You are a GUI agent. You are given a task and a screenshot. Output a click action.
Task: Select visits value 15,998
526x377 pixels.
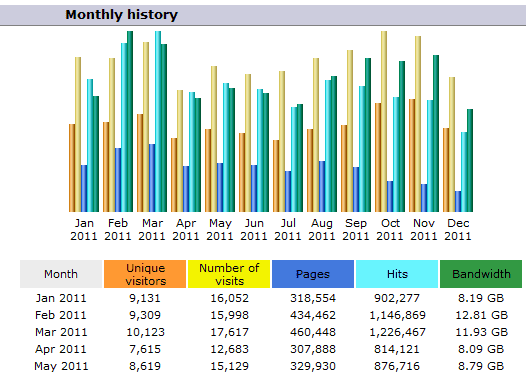[229, 315]
